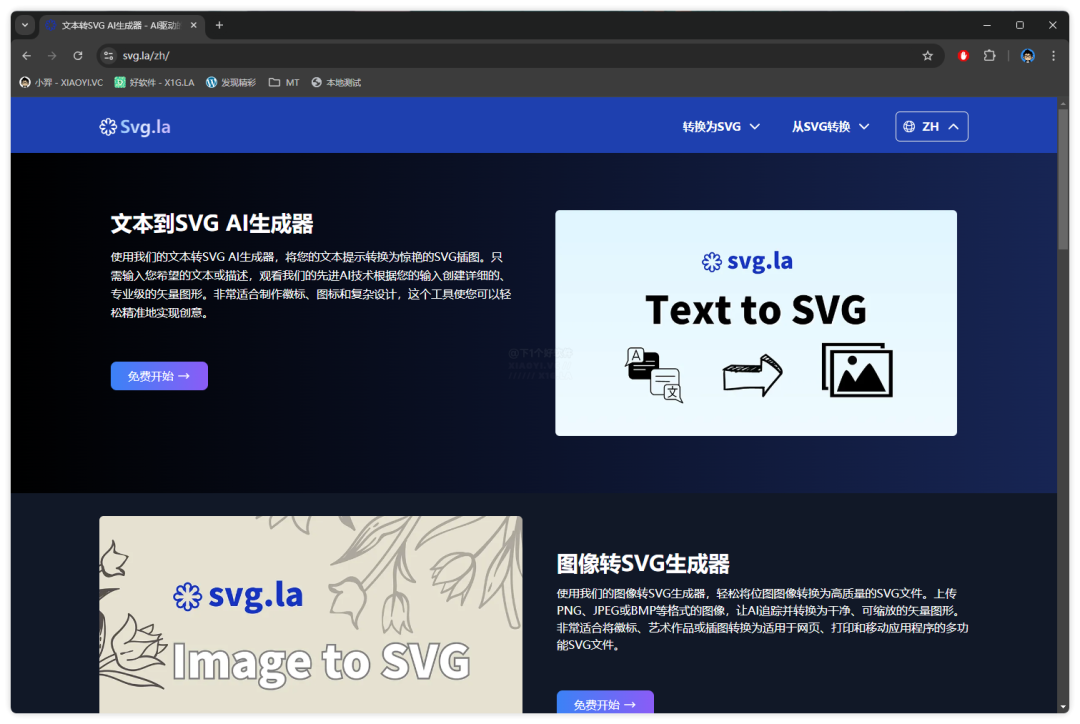Viewport: 1080px width, 724px height.
Task: Expand the 从SVG转换 menu
Action: click(831, 127)
